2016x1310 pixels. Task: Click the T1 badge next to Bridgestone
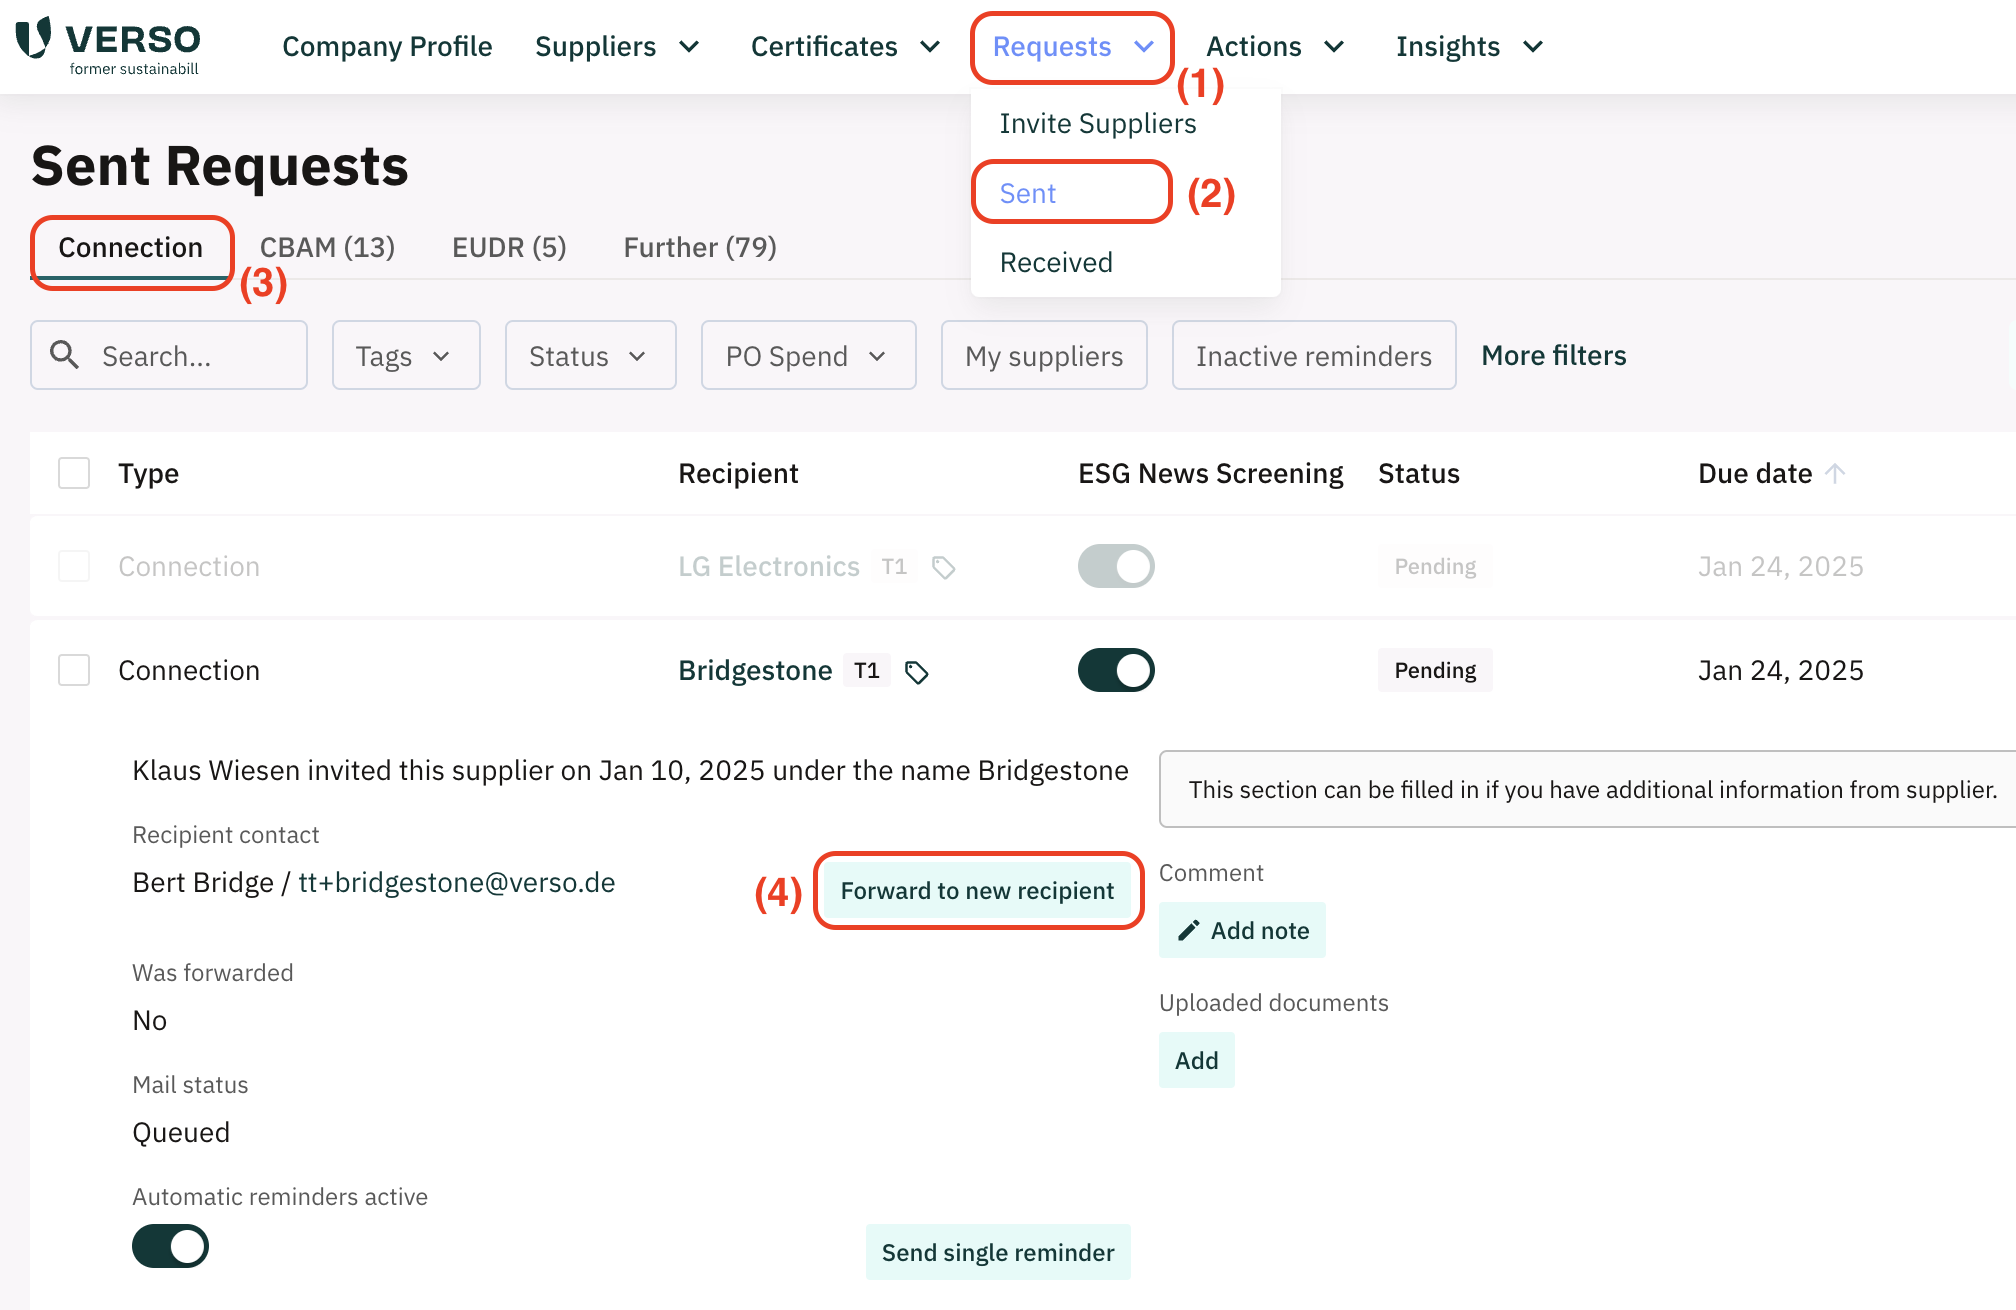tap(867, 670)
